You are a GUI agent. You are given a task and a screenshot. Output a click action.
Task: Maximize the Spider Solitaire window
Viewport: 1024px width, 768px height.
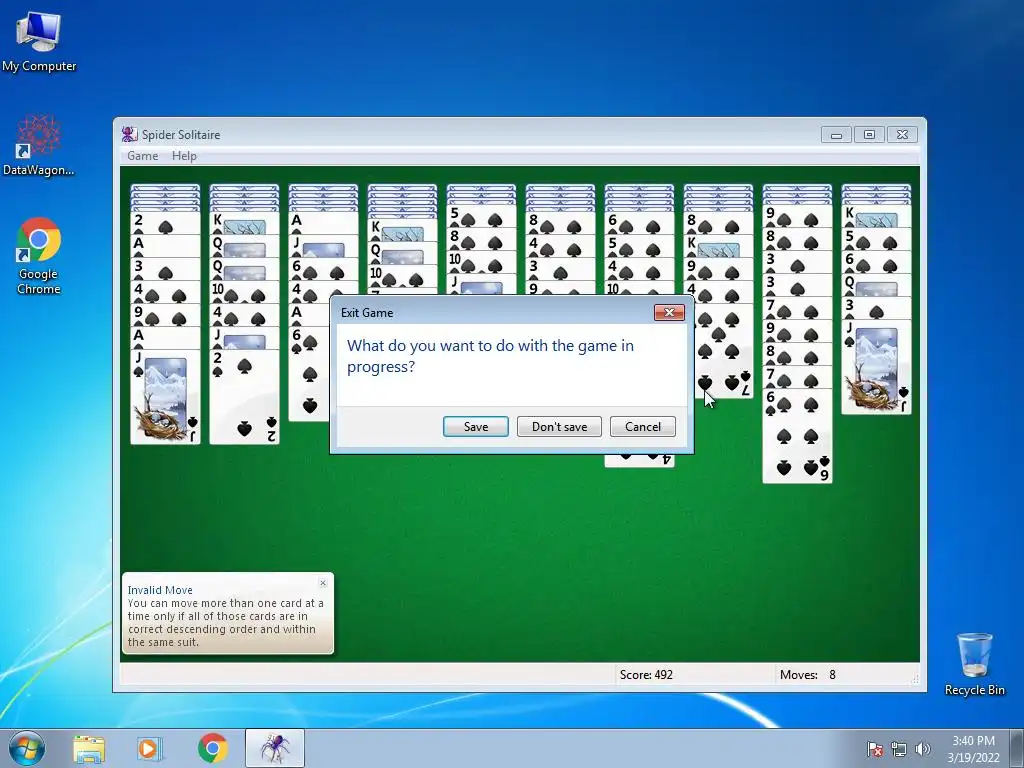869,135
